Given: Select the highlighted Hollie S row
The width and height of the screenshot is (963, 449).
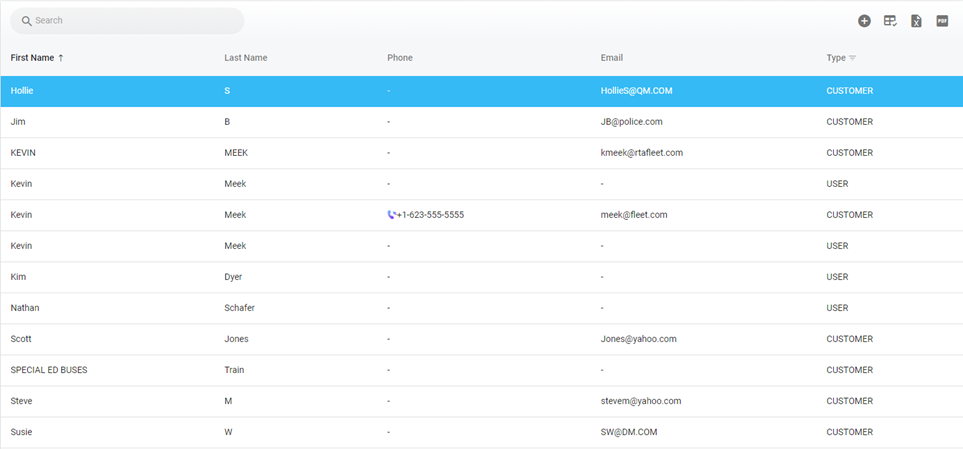Looking at the screenshot, I should coord(300,91).
